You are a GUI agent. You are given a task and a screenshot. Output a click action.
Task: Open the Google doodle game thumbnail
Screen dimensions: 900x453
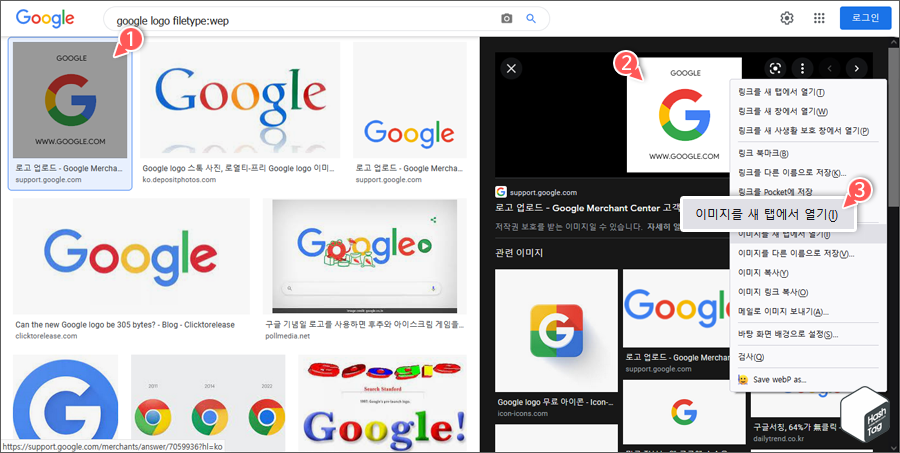pos(365,257)
